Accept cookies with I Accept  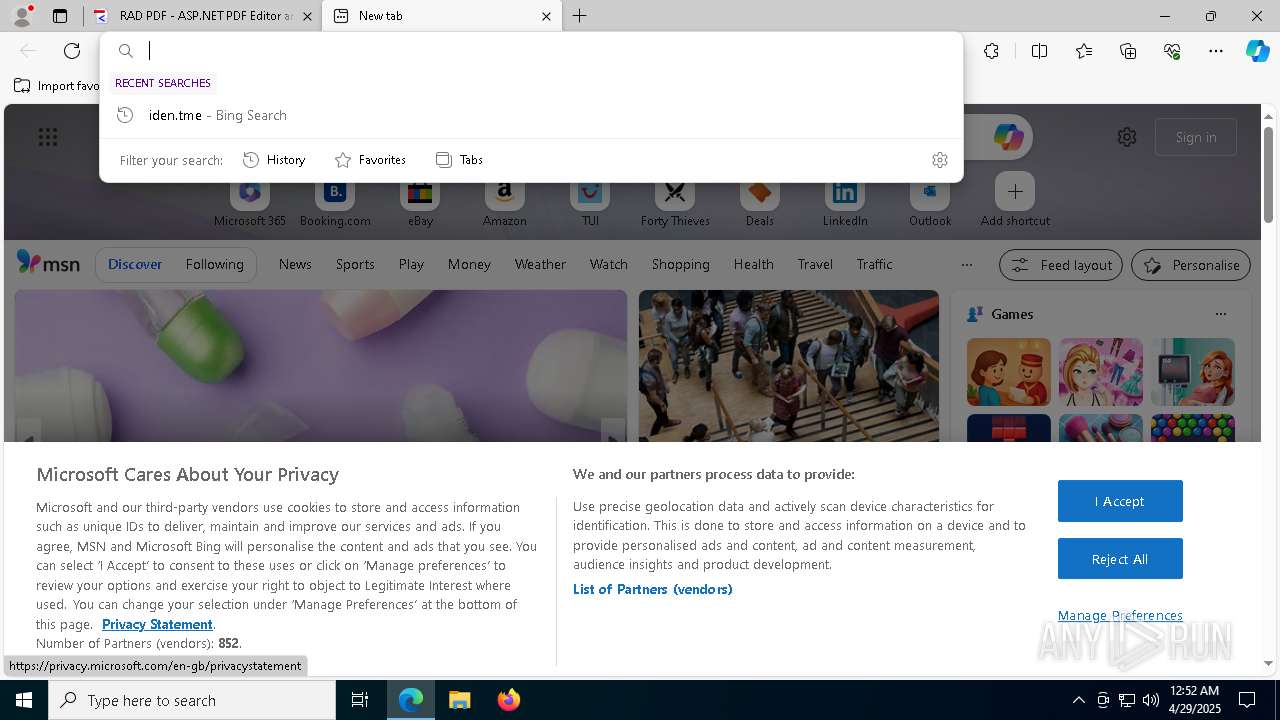1120,501
